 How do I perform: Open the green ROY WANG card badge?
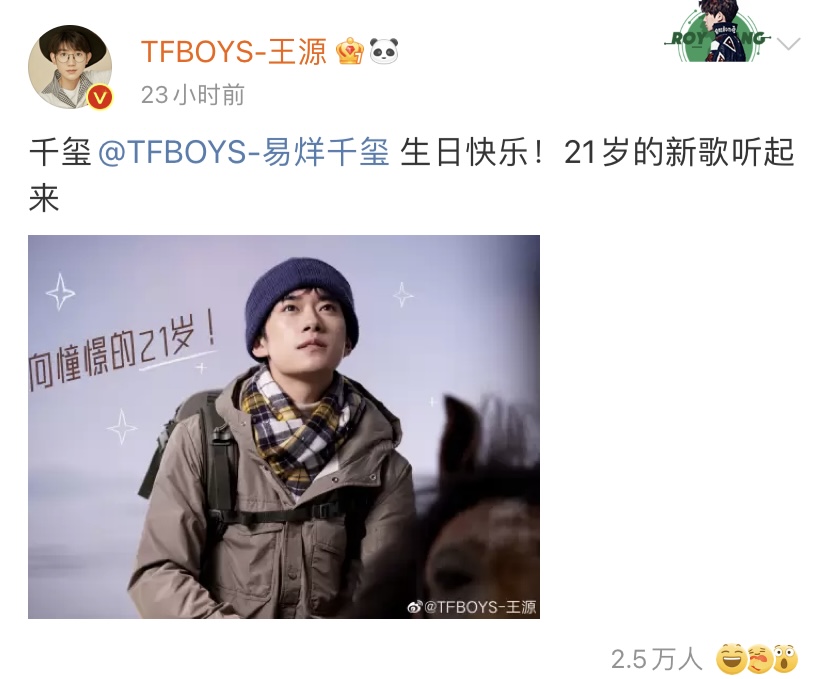[718, 31]
